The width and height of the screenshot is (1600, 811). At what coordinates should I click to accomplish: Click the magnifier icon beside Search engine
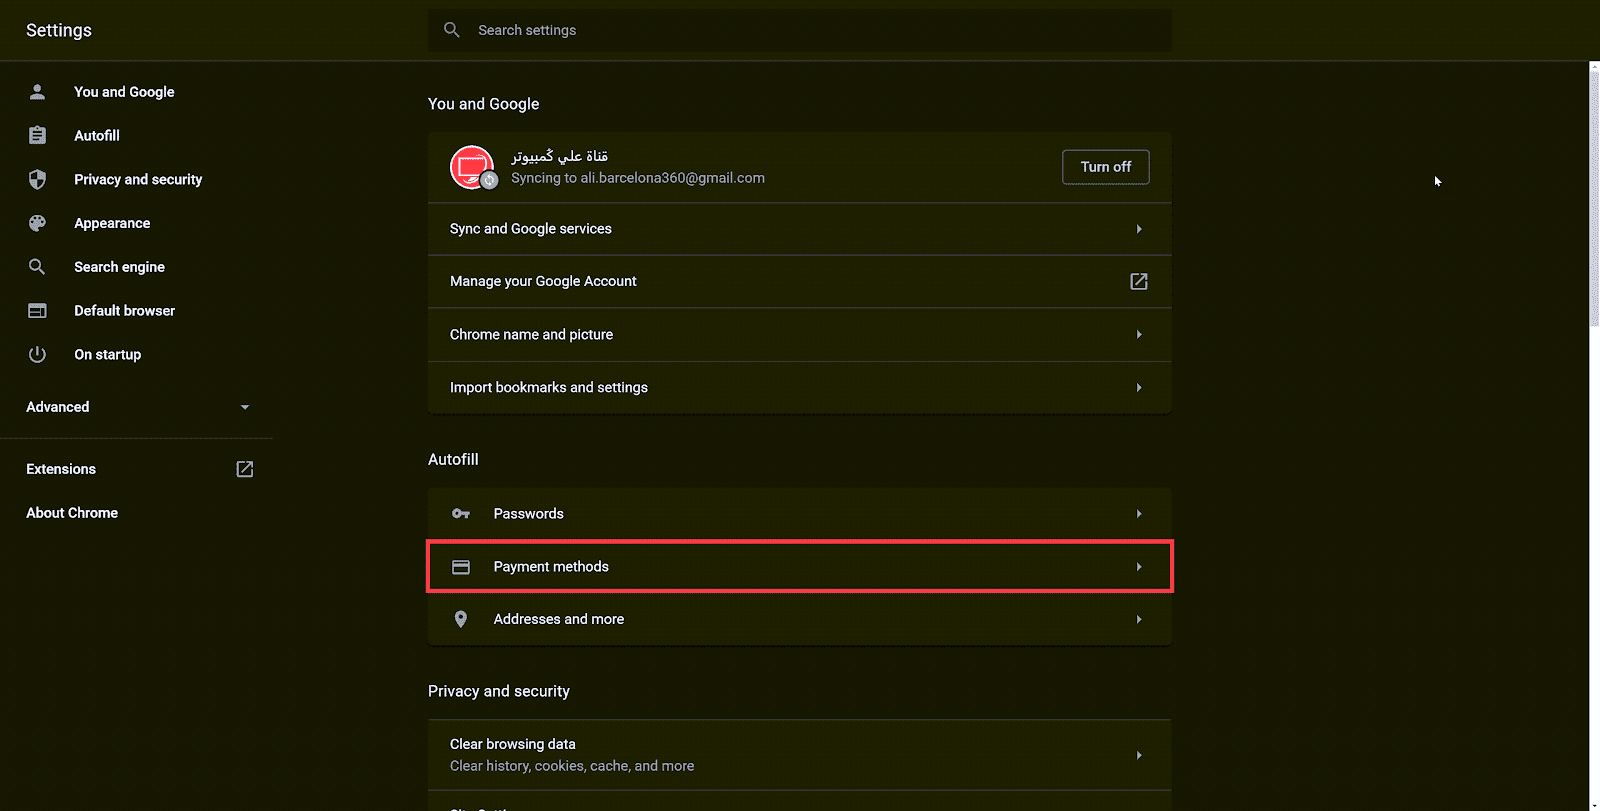(37, 267)
